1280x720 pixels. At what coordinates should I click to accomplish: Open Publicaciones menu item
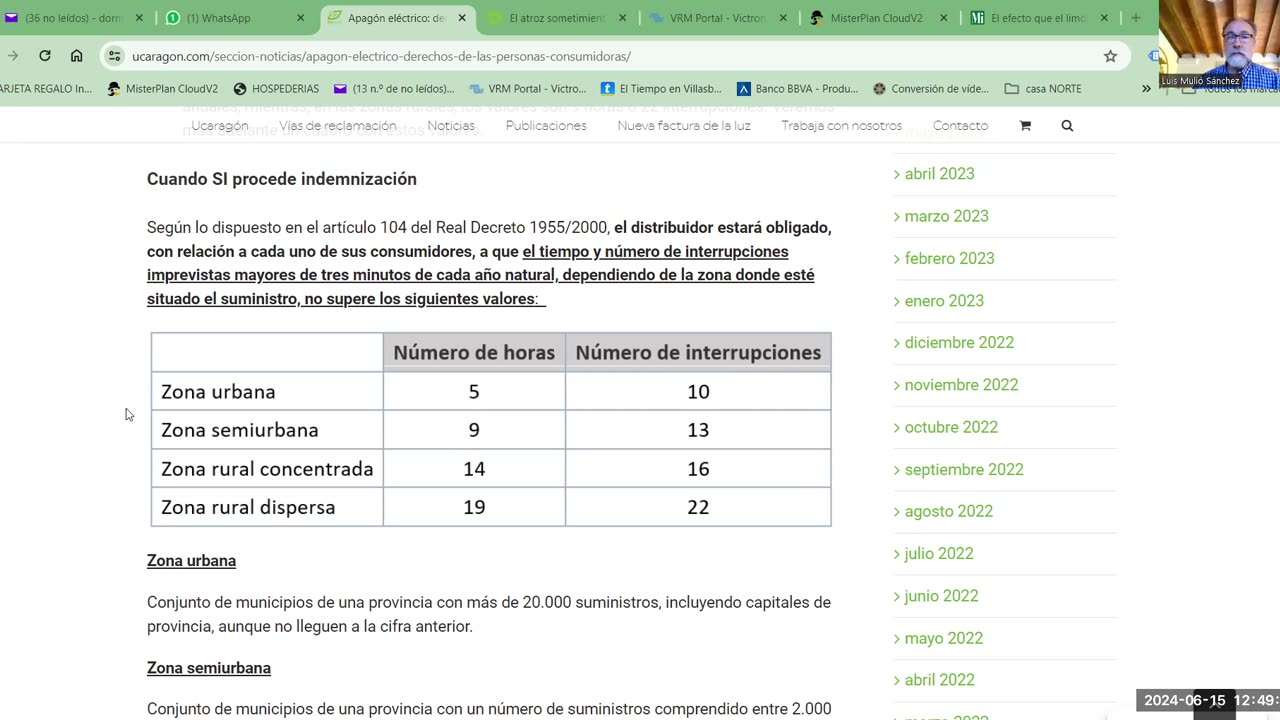pos(546,126)
